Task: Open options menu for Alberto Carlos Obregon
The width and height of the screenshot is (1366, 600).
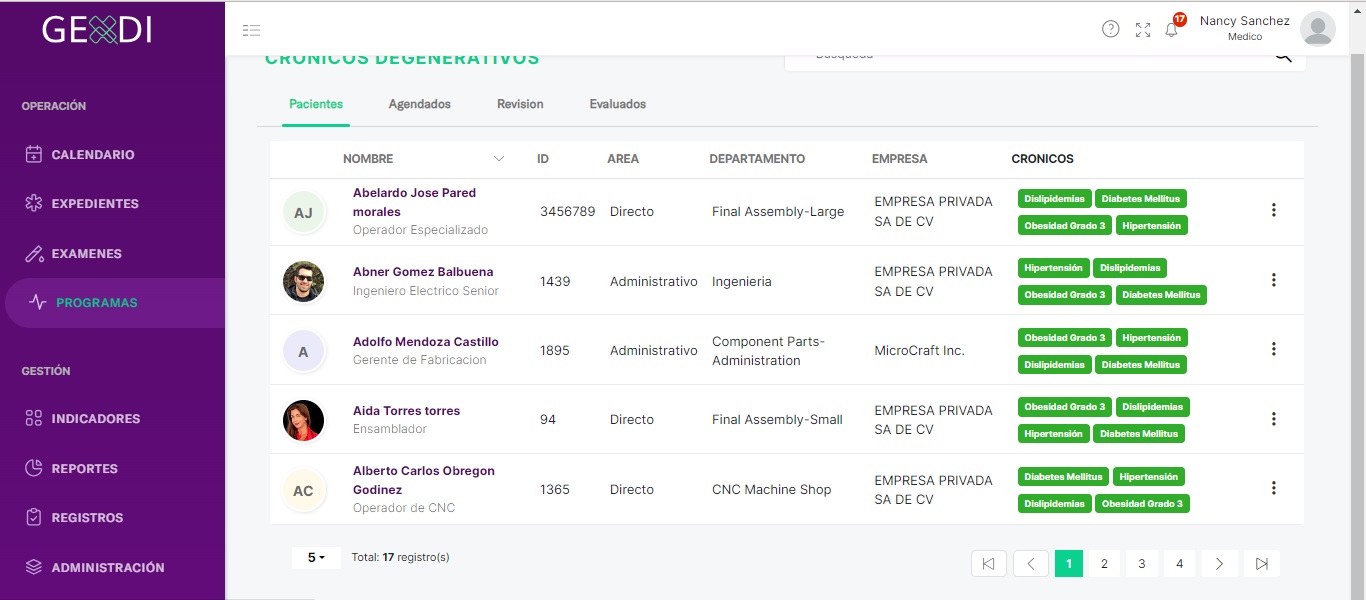Action: [x=1274, y=488]
